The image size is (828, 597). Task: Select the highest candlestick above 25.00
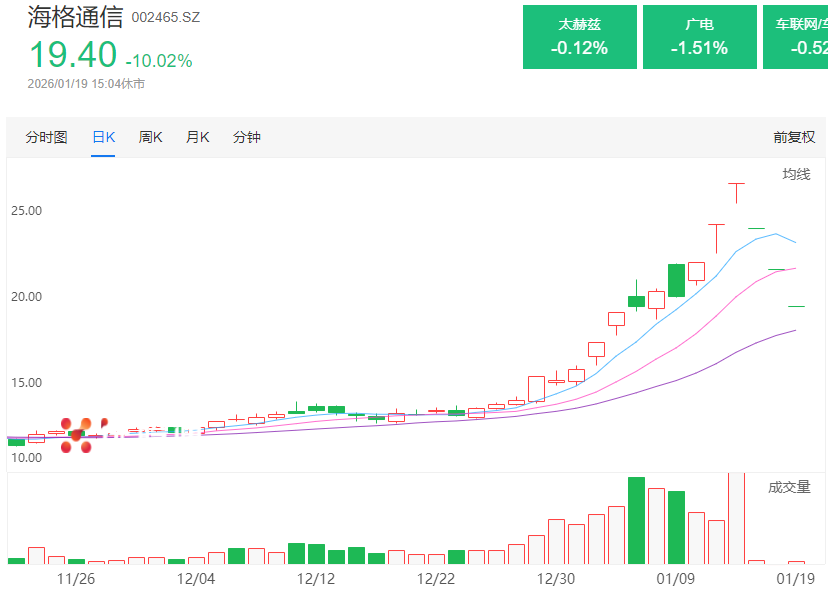(736, 190)
